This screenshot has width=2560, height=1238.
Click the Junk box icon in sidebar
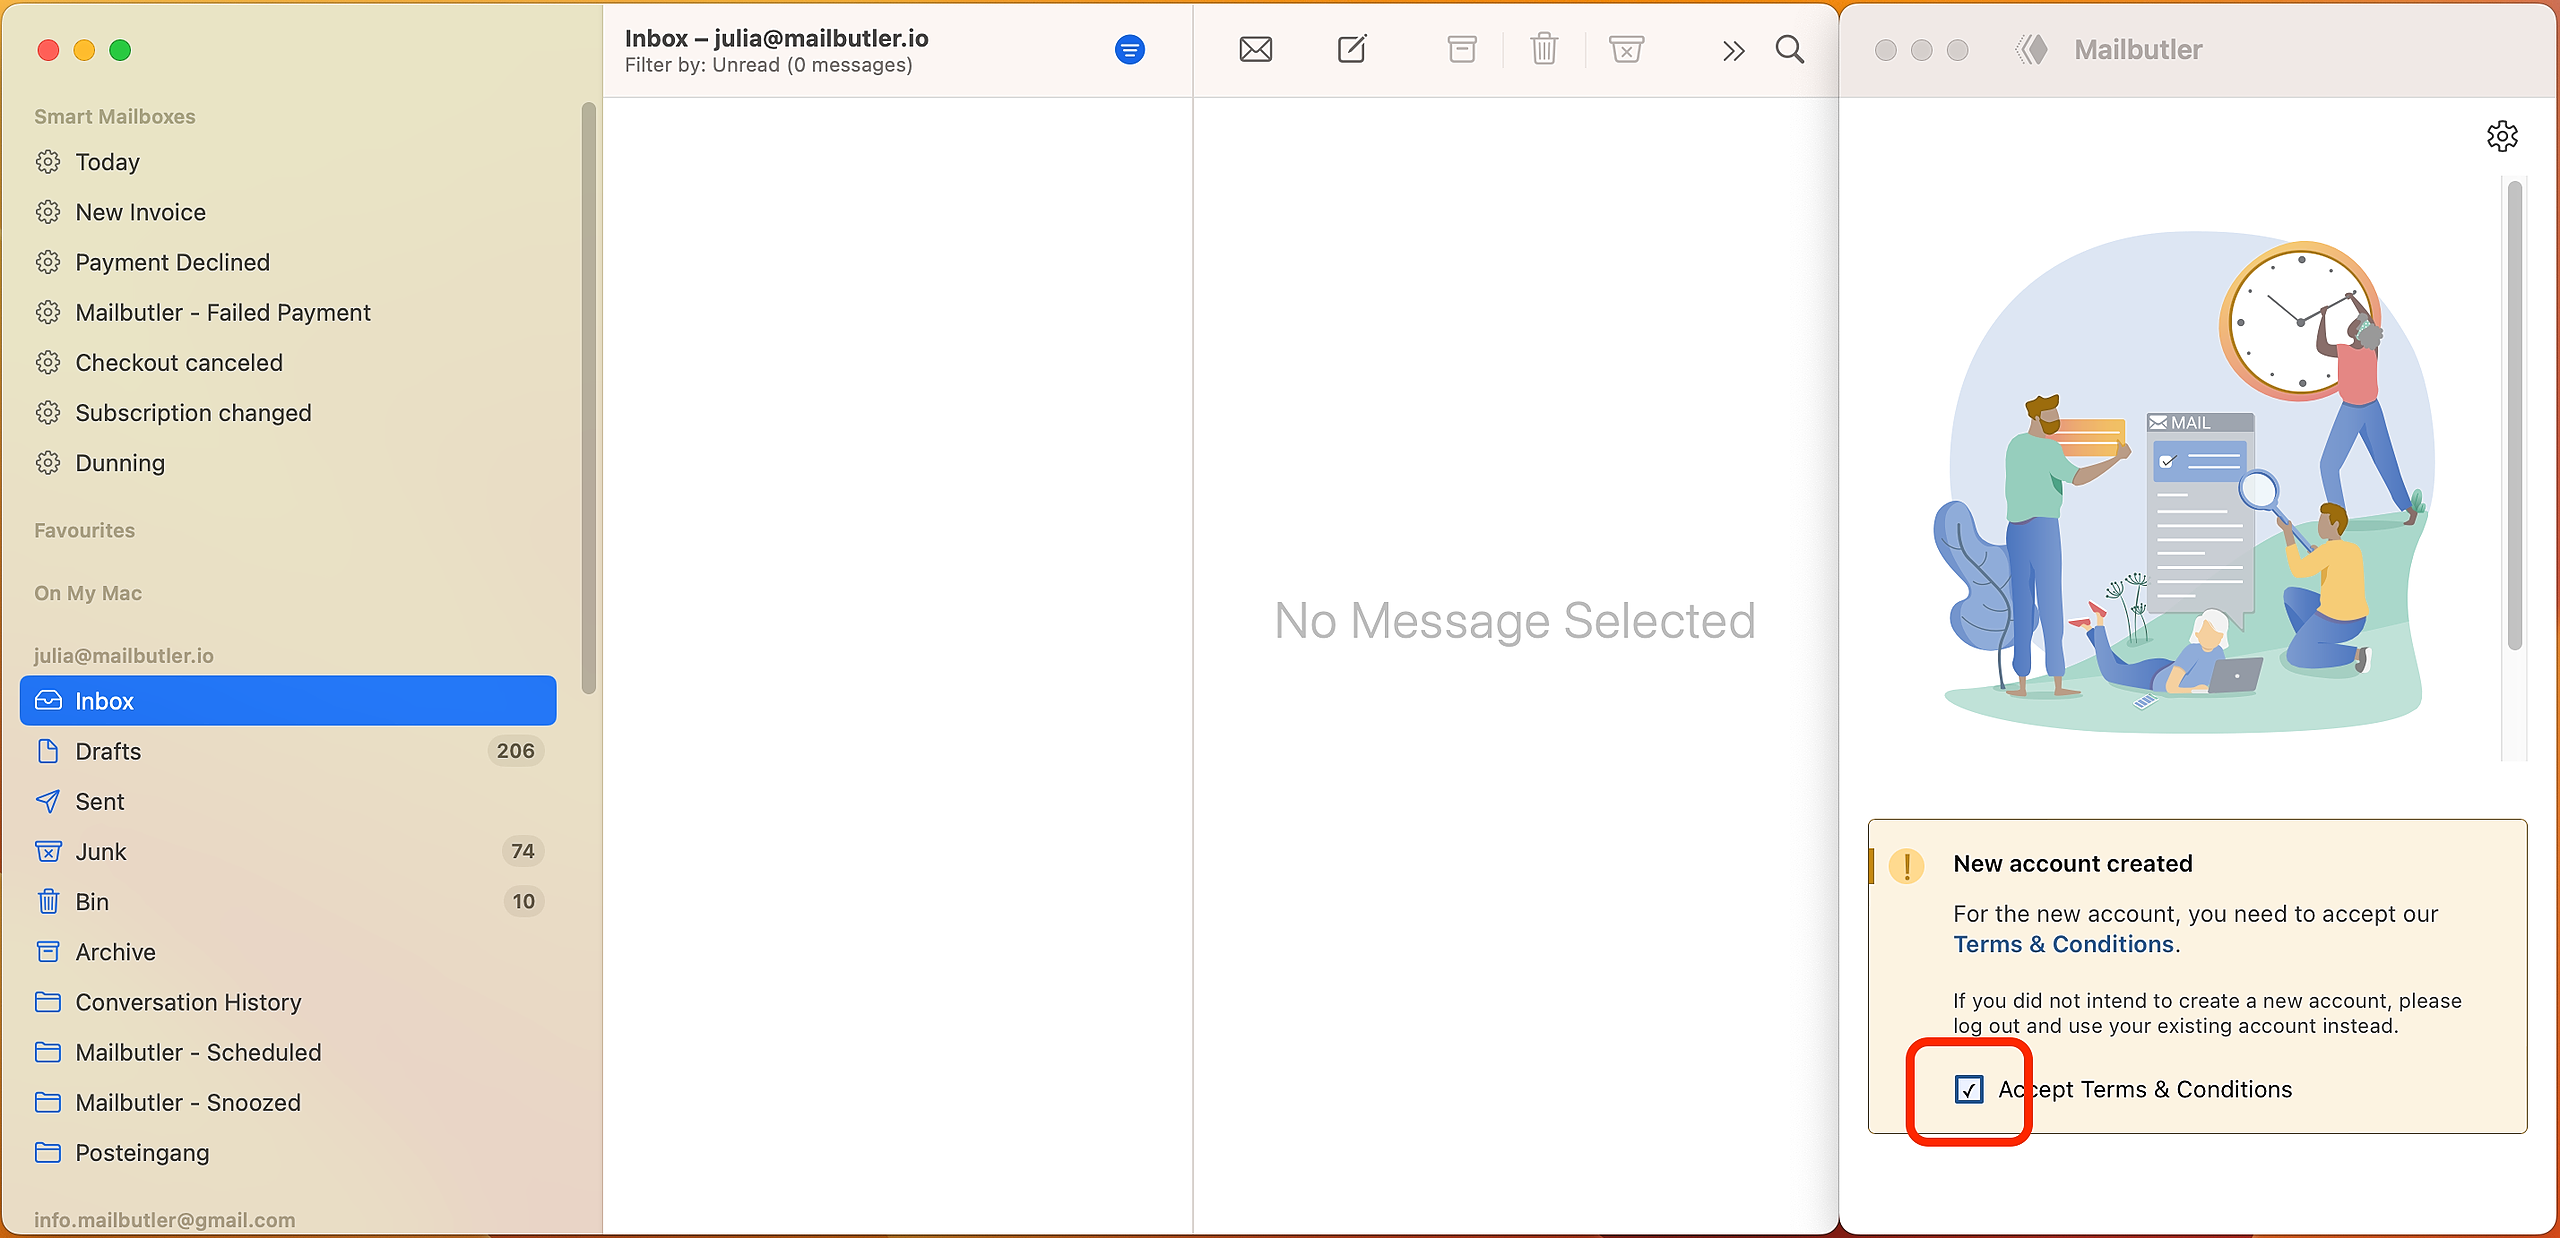pos(48,851)
